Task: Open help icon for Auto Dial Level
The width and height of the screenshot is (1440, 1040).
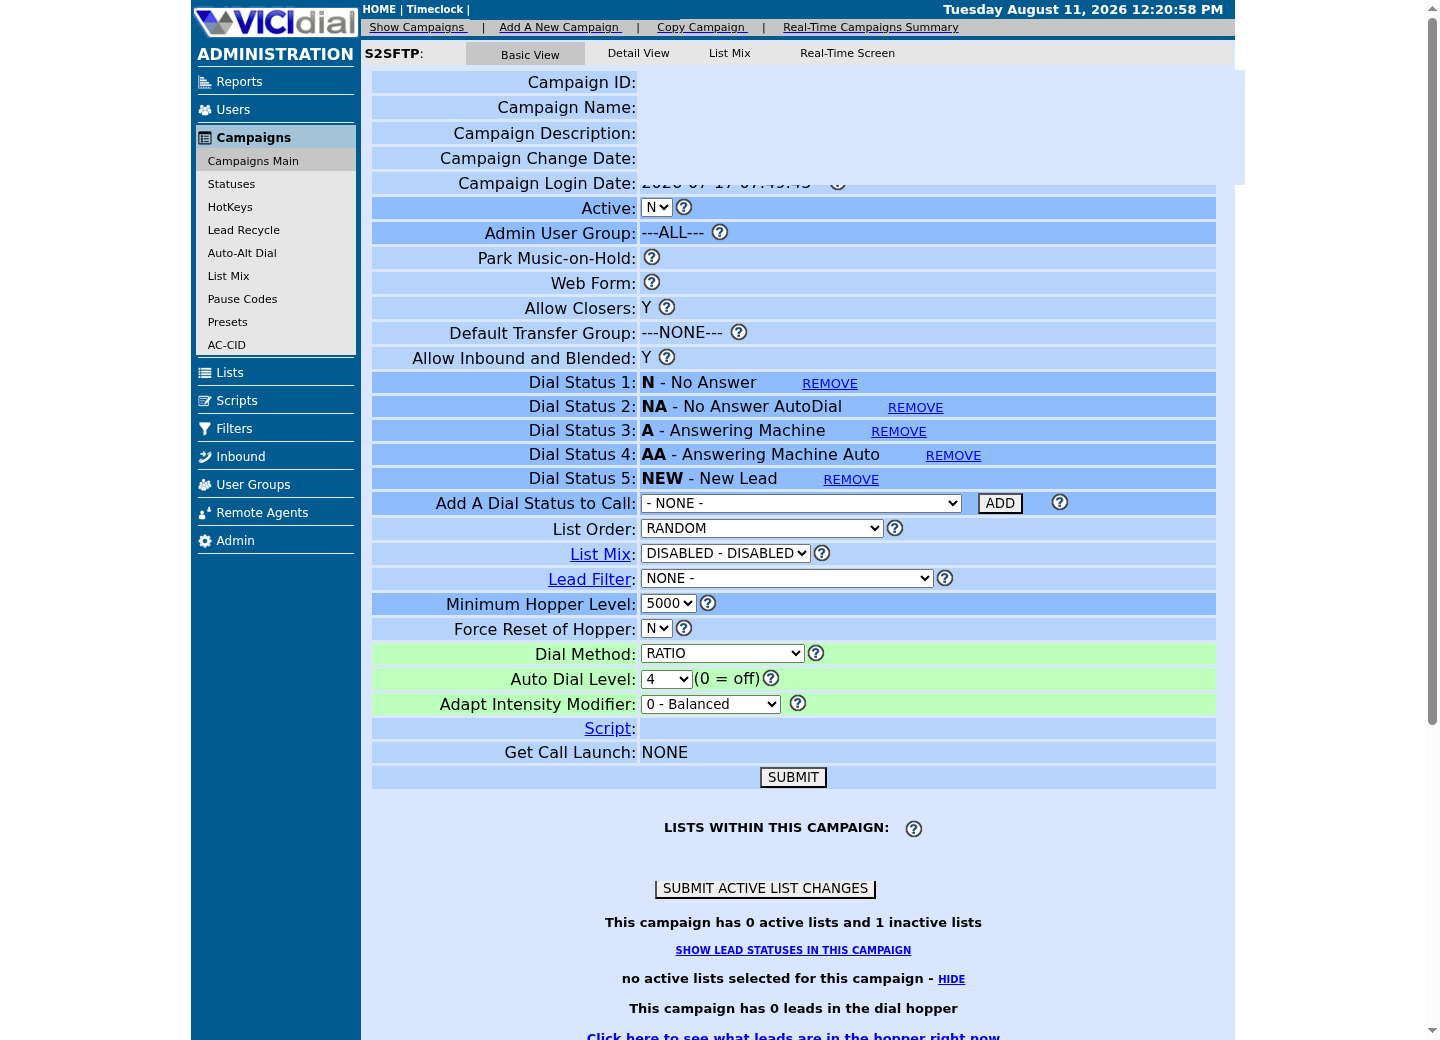Action: coord(771,678)
